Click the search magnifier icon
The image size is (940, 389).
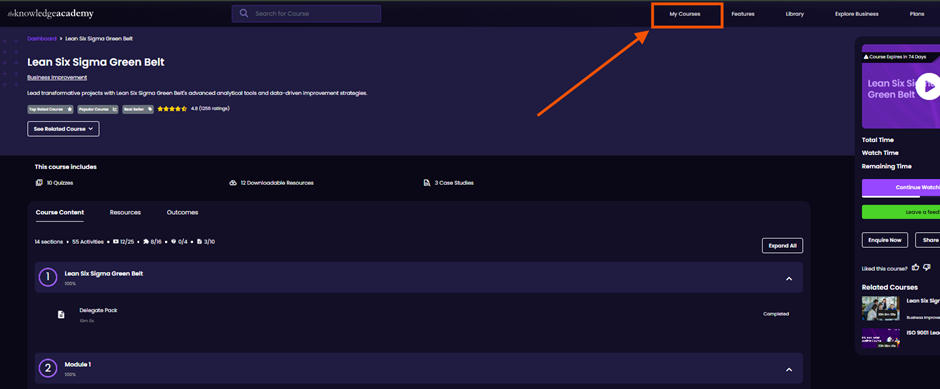pos(243,13)
